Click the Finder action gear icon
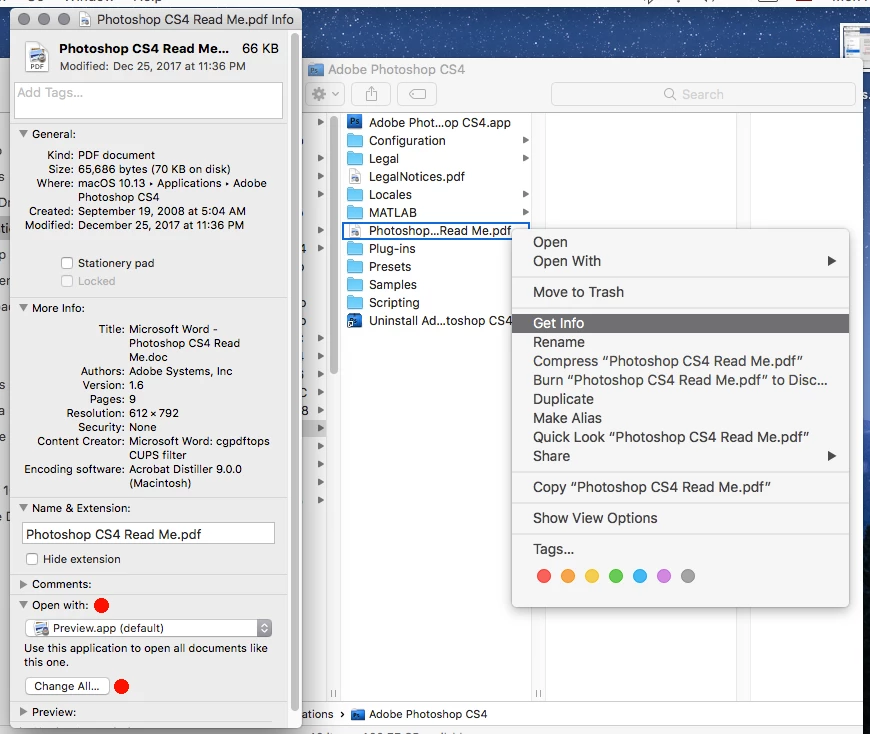The image size is (870, 734). click(325, 94)
